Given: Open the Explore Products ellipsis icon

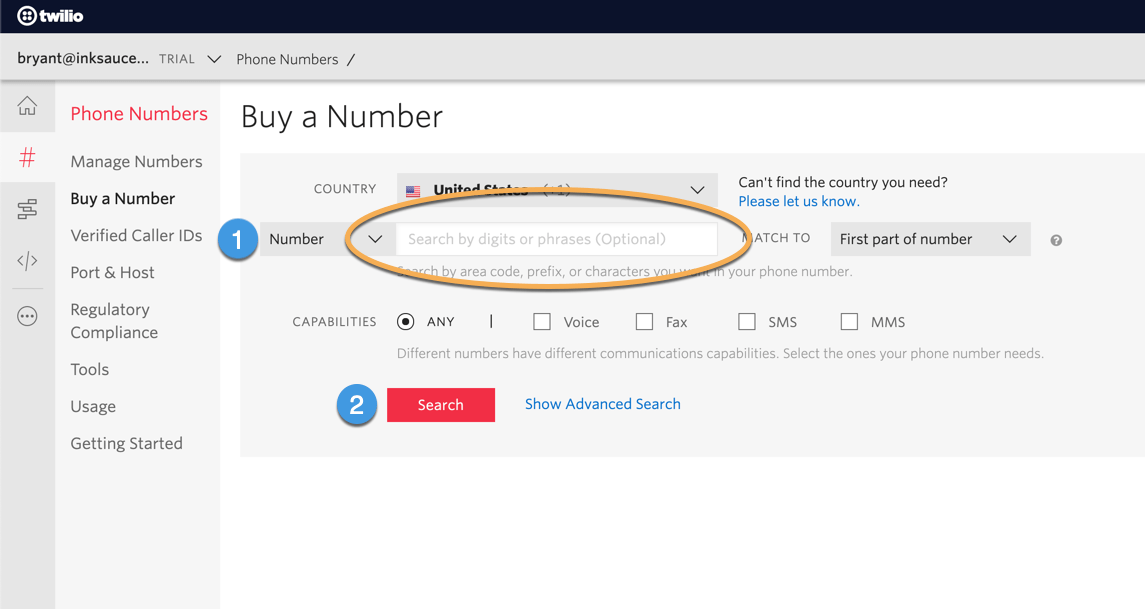Looking at the screenshot, I should [27, 315].
